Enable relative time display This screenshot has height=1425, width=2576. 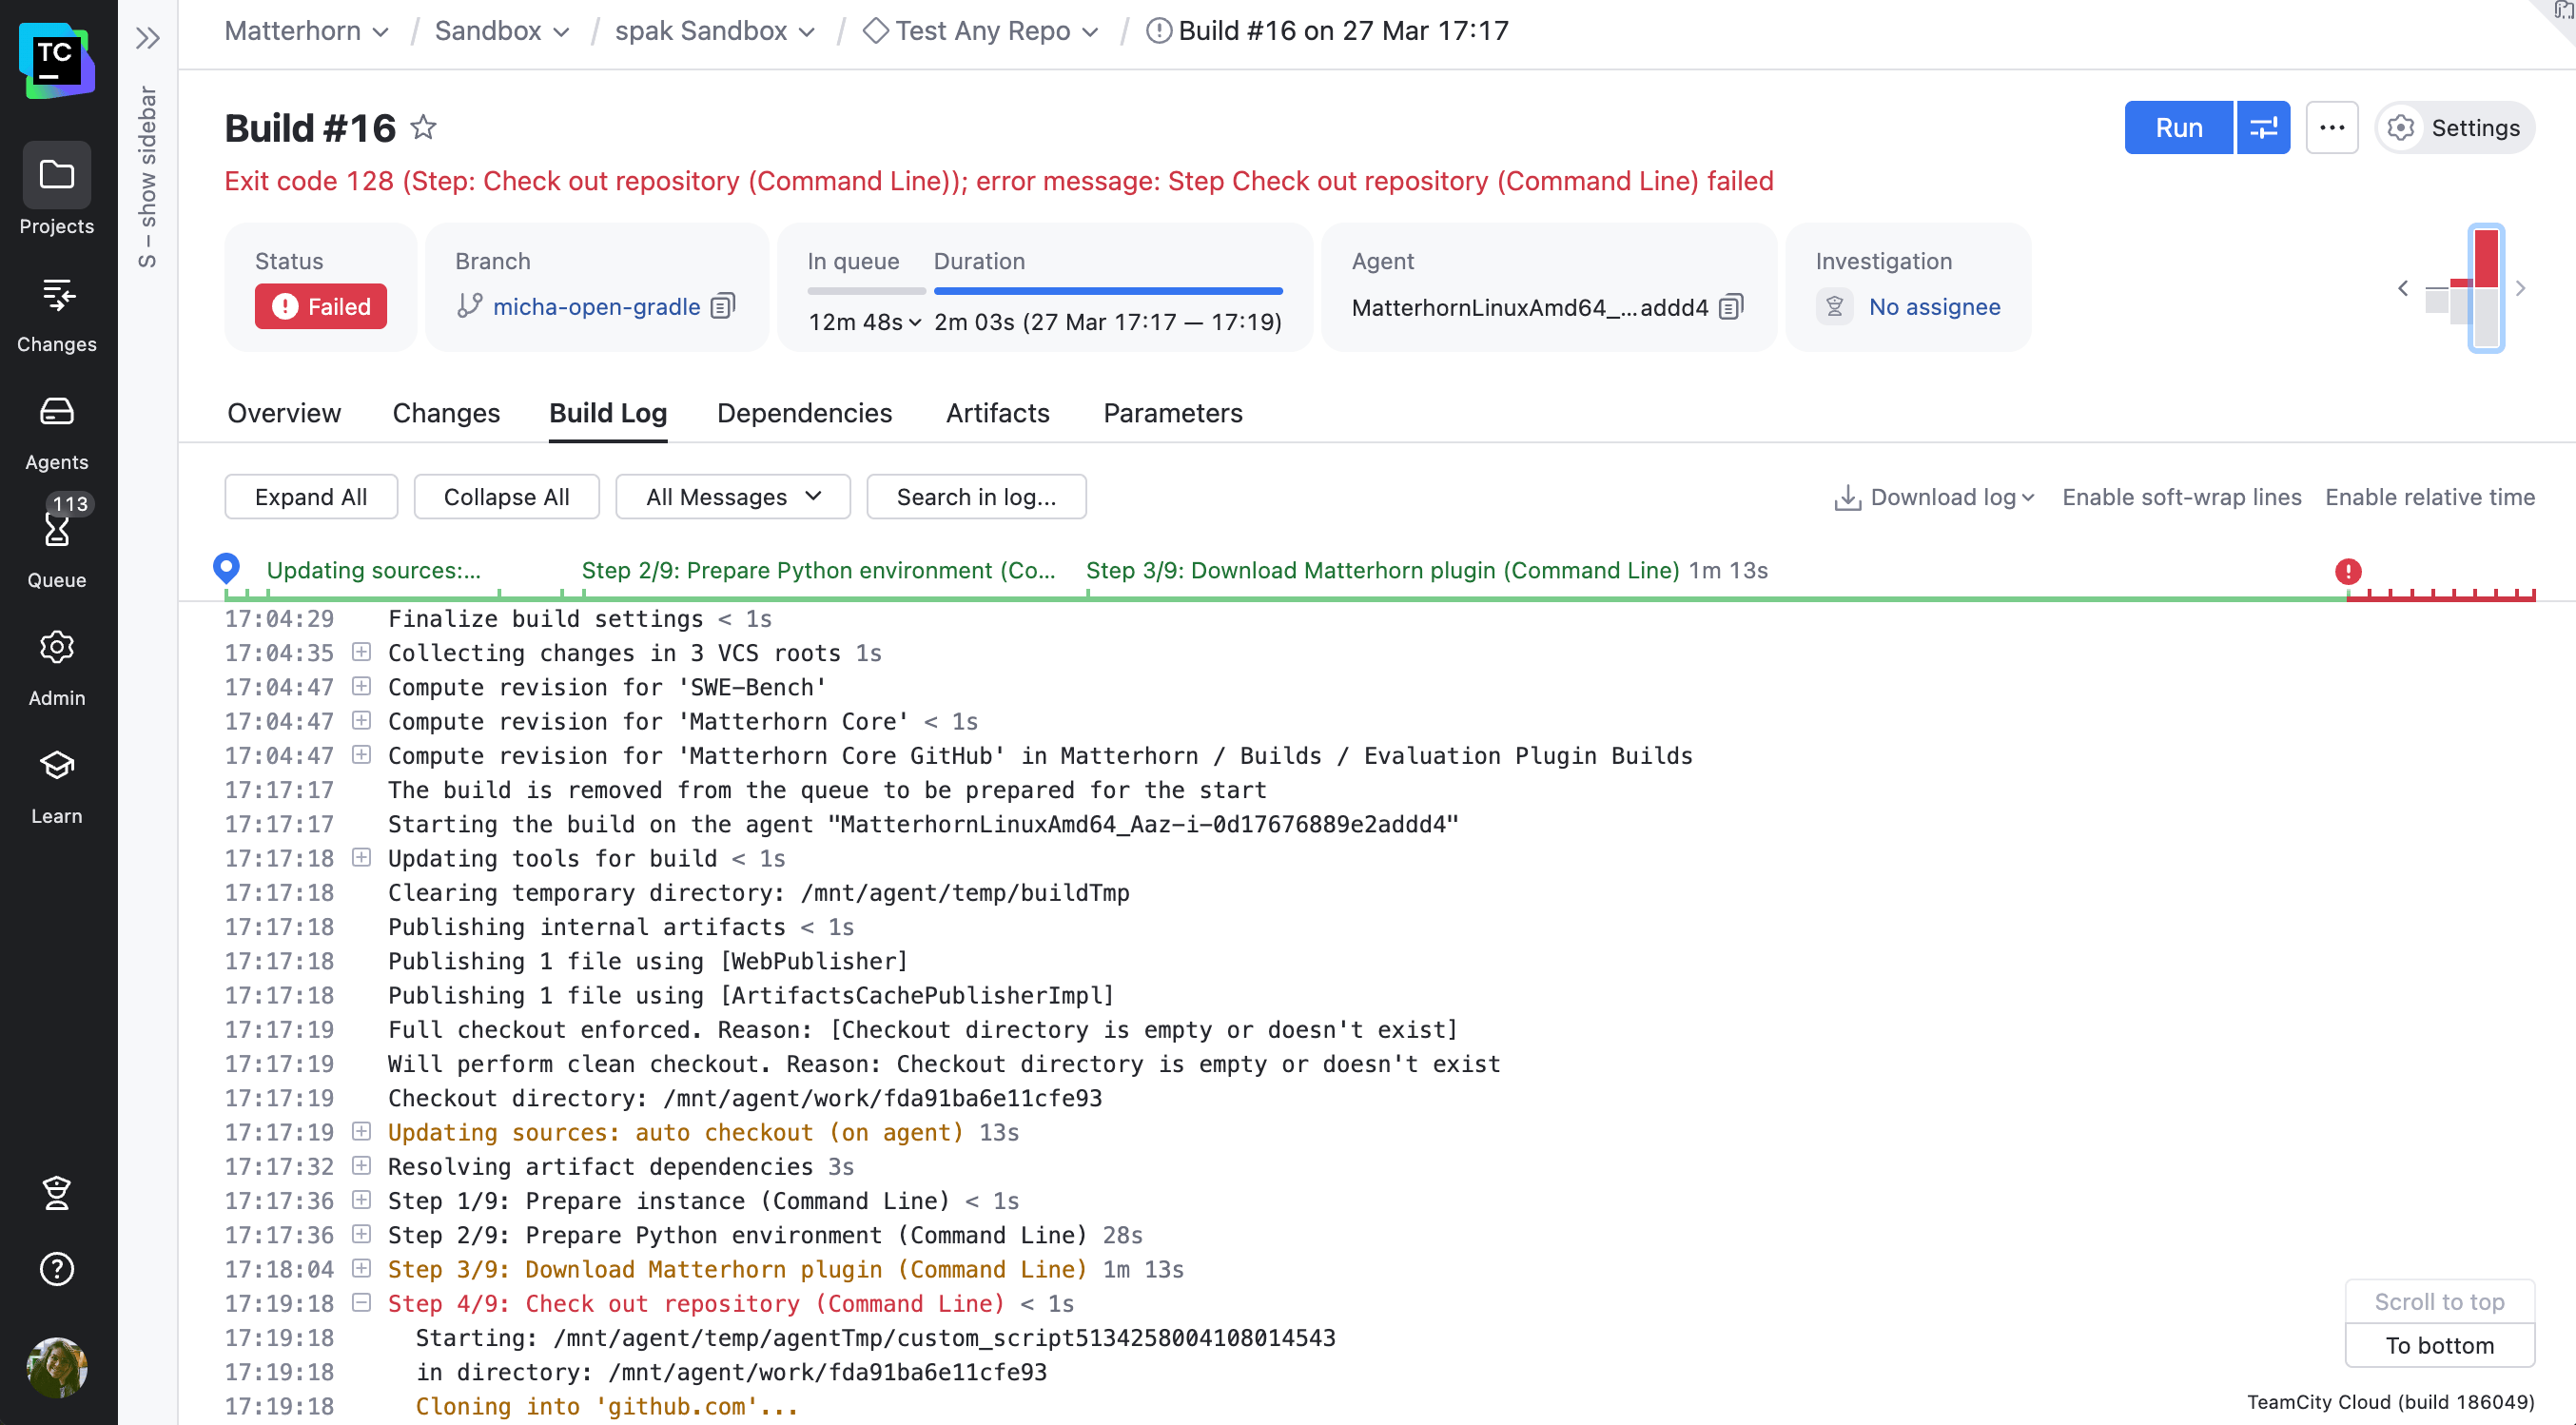click(2430, 496)
